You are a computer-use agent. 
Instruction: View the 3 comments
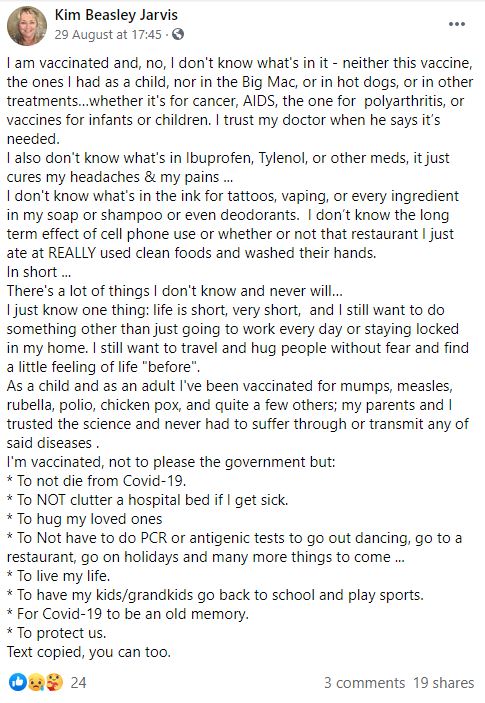364,682
